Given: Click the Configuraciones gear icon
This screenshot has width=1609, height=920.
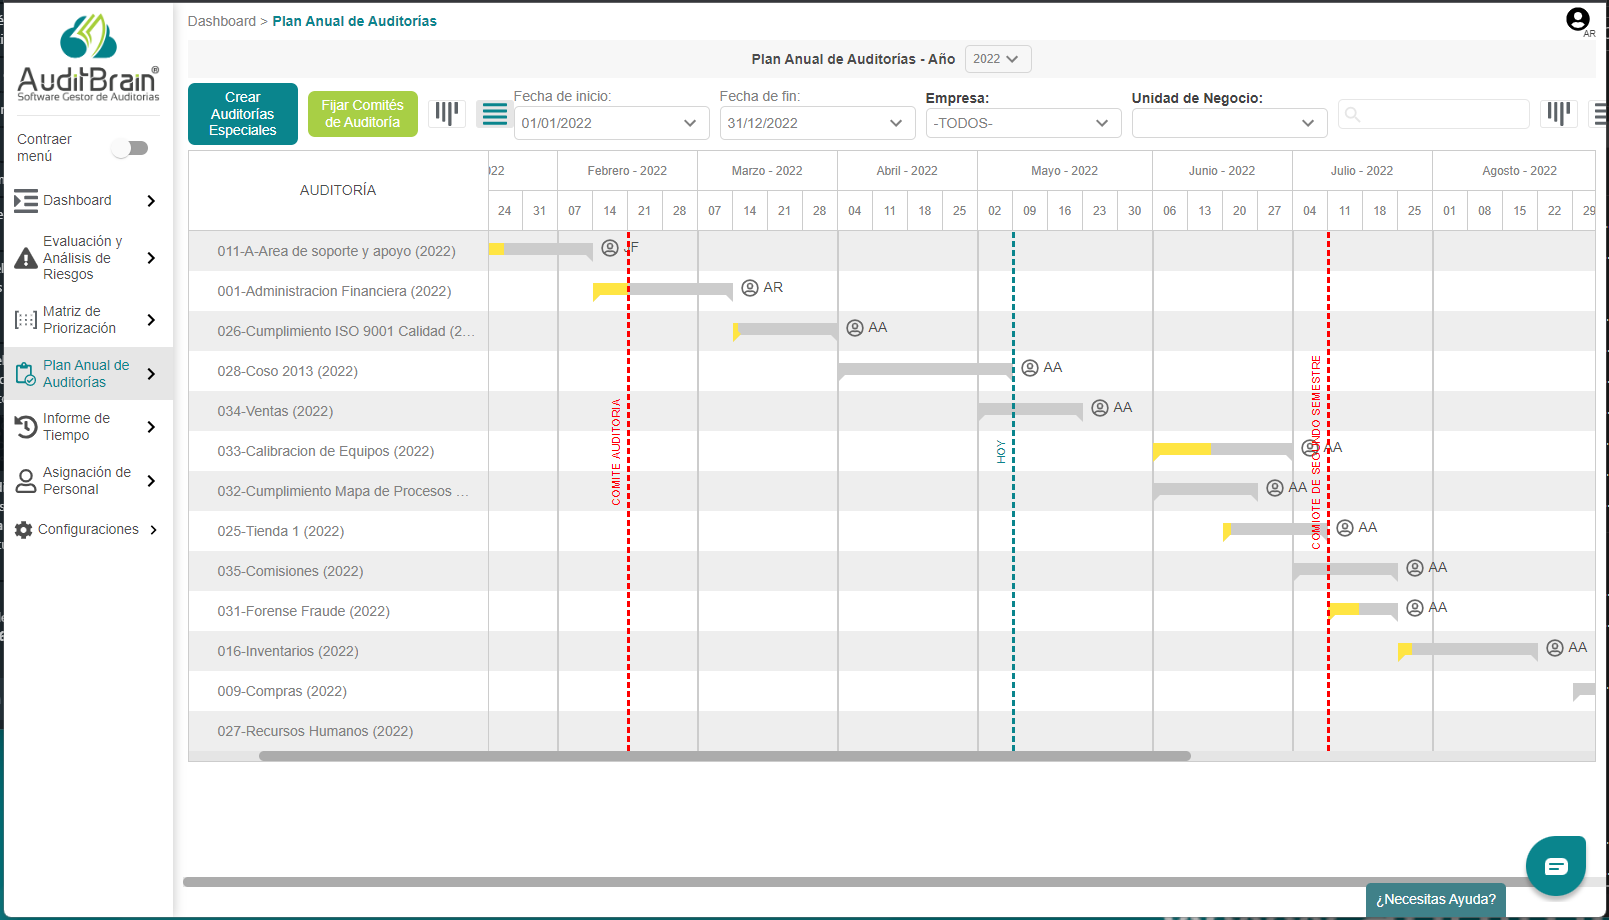Looking at the screenshot, I should (x=24, y=529).
